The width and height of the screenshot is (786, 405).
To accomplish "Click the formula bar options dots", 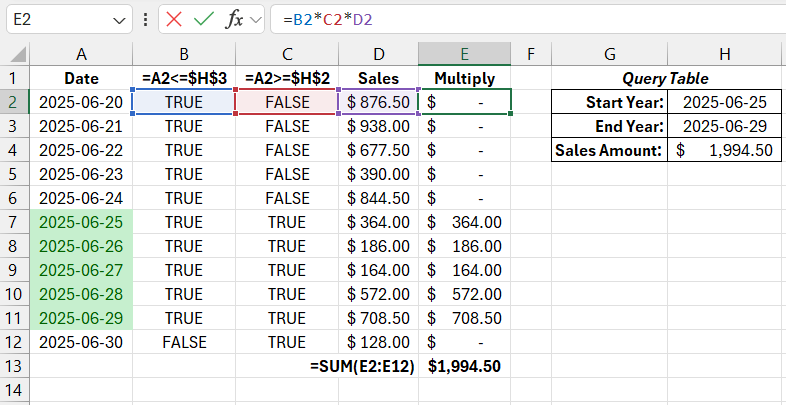I will (148, 19).
